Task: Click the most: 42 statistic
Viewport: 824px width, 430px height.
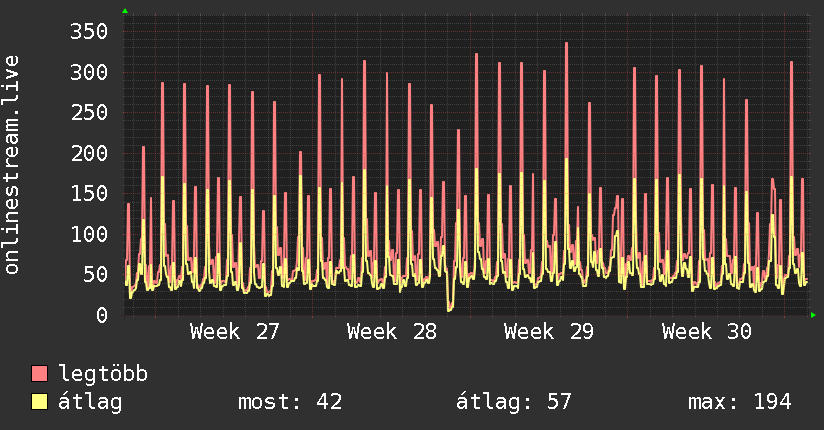Action: pos(290,402)
